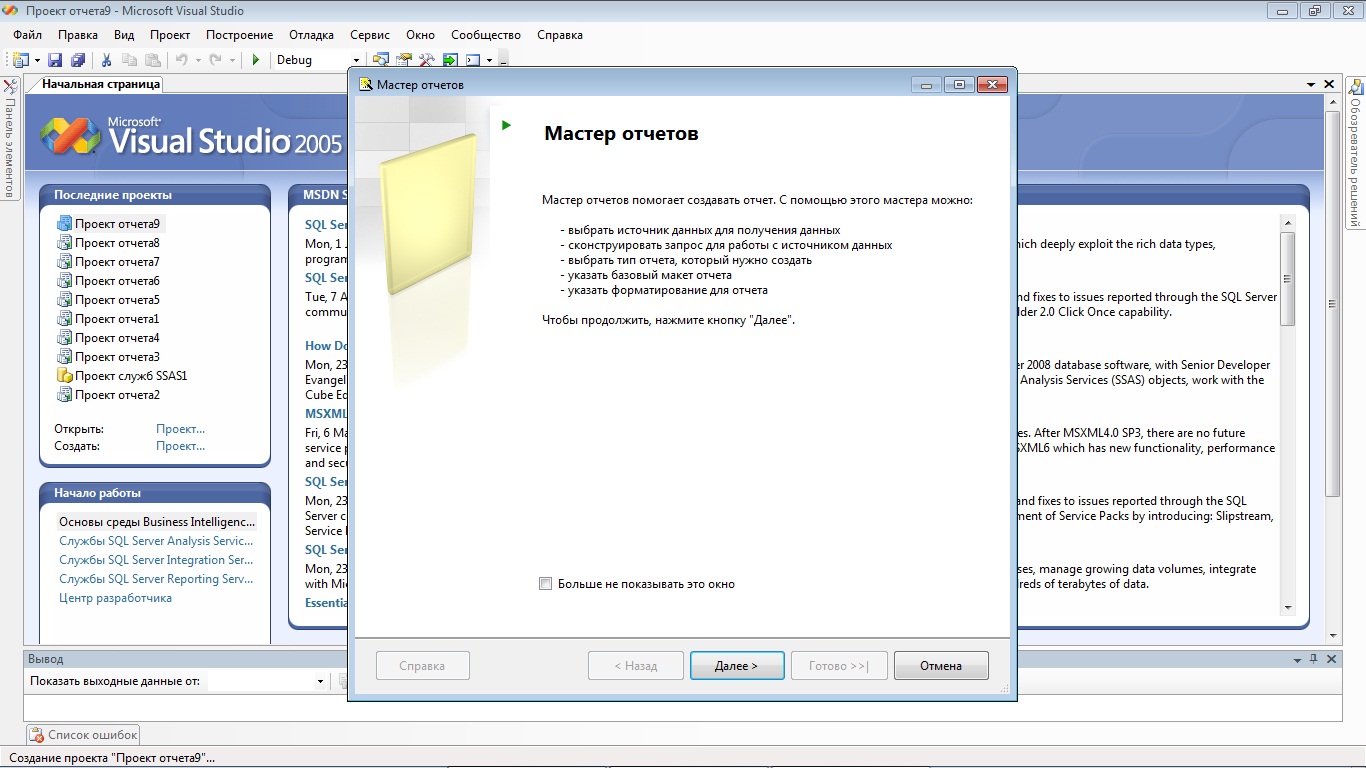Open the Построение menu

tap(240, 35)
